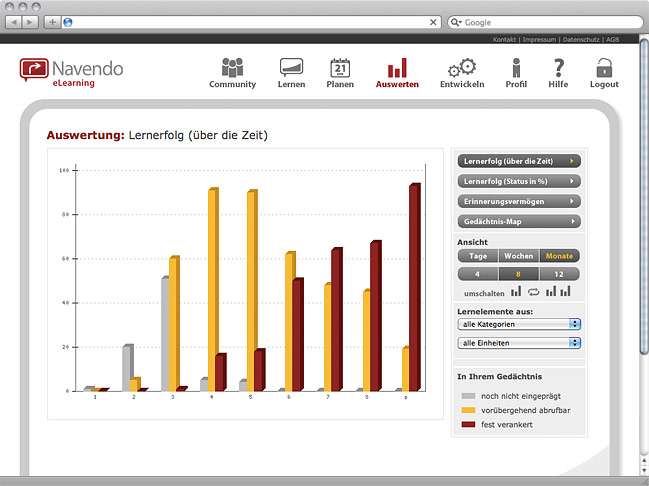Switch view to Wochen
Viewport: 649px width, 486px height.
click(518, 256)
